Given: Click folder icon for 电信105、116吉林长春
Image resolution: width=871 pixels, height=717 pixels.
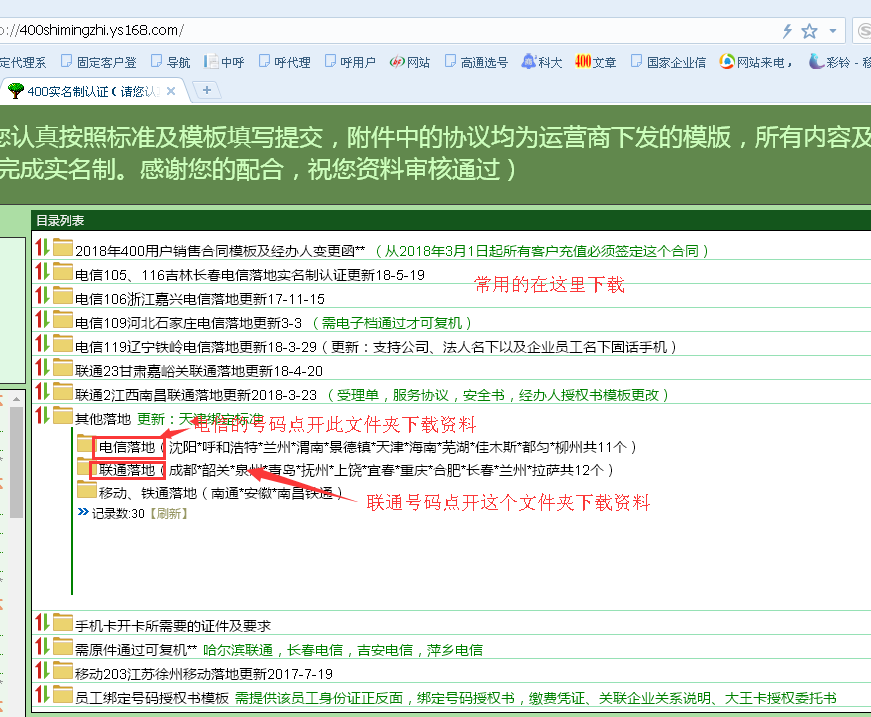Looking at the screenshot, I should (x=63, y=273).
